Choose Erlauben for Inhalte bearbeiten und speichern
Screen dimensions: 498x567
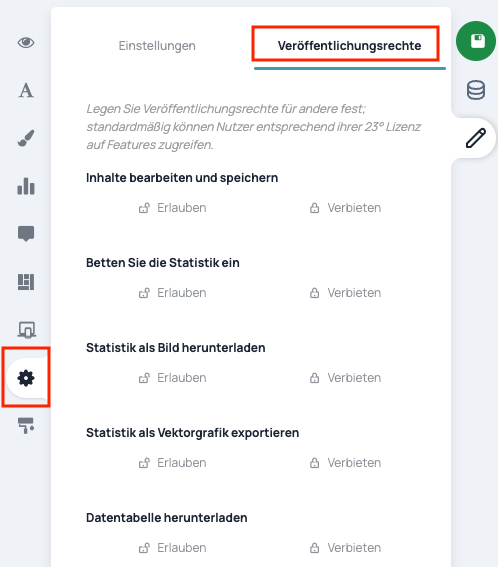[x=173, y=208]
